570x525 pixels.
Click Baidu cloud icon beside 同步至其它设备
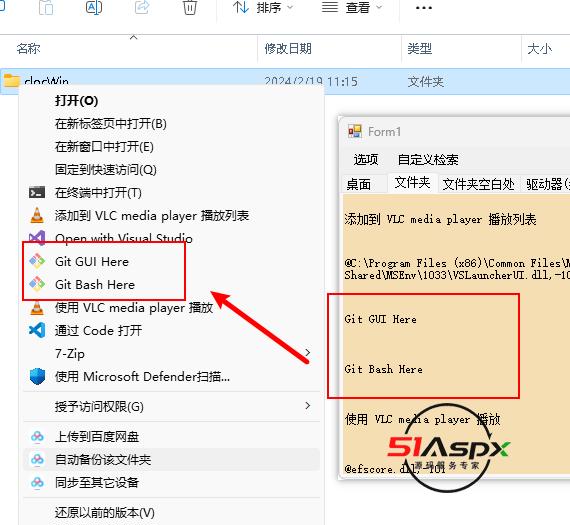point(37,482)
